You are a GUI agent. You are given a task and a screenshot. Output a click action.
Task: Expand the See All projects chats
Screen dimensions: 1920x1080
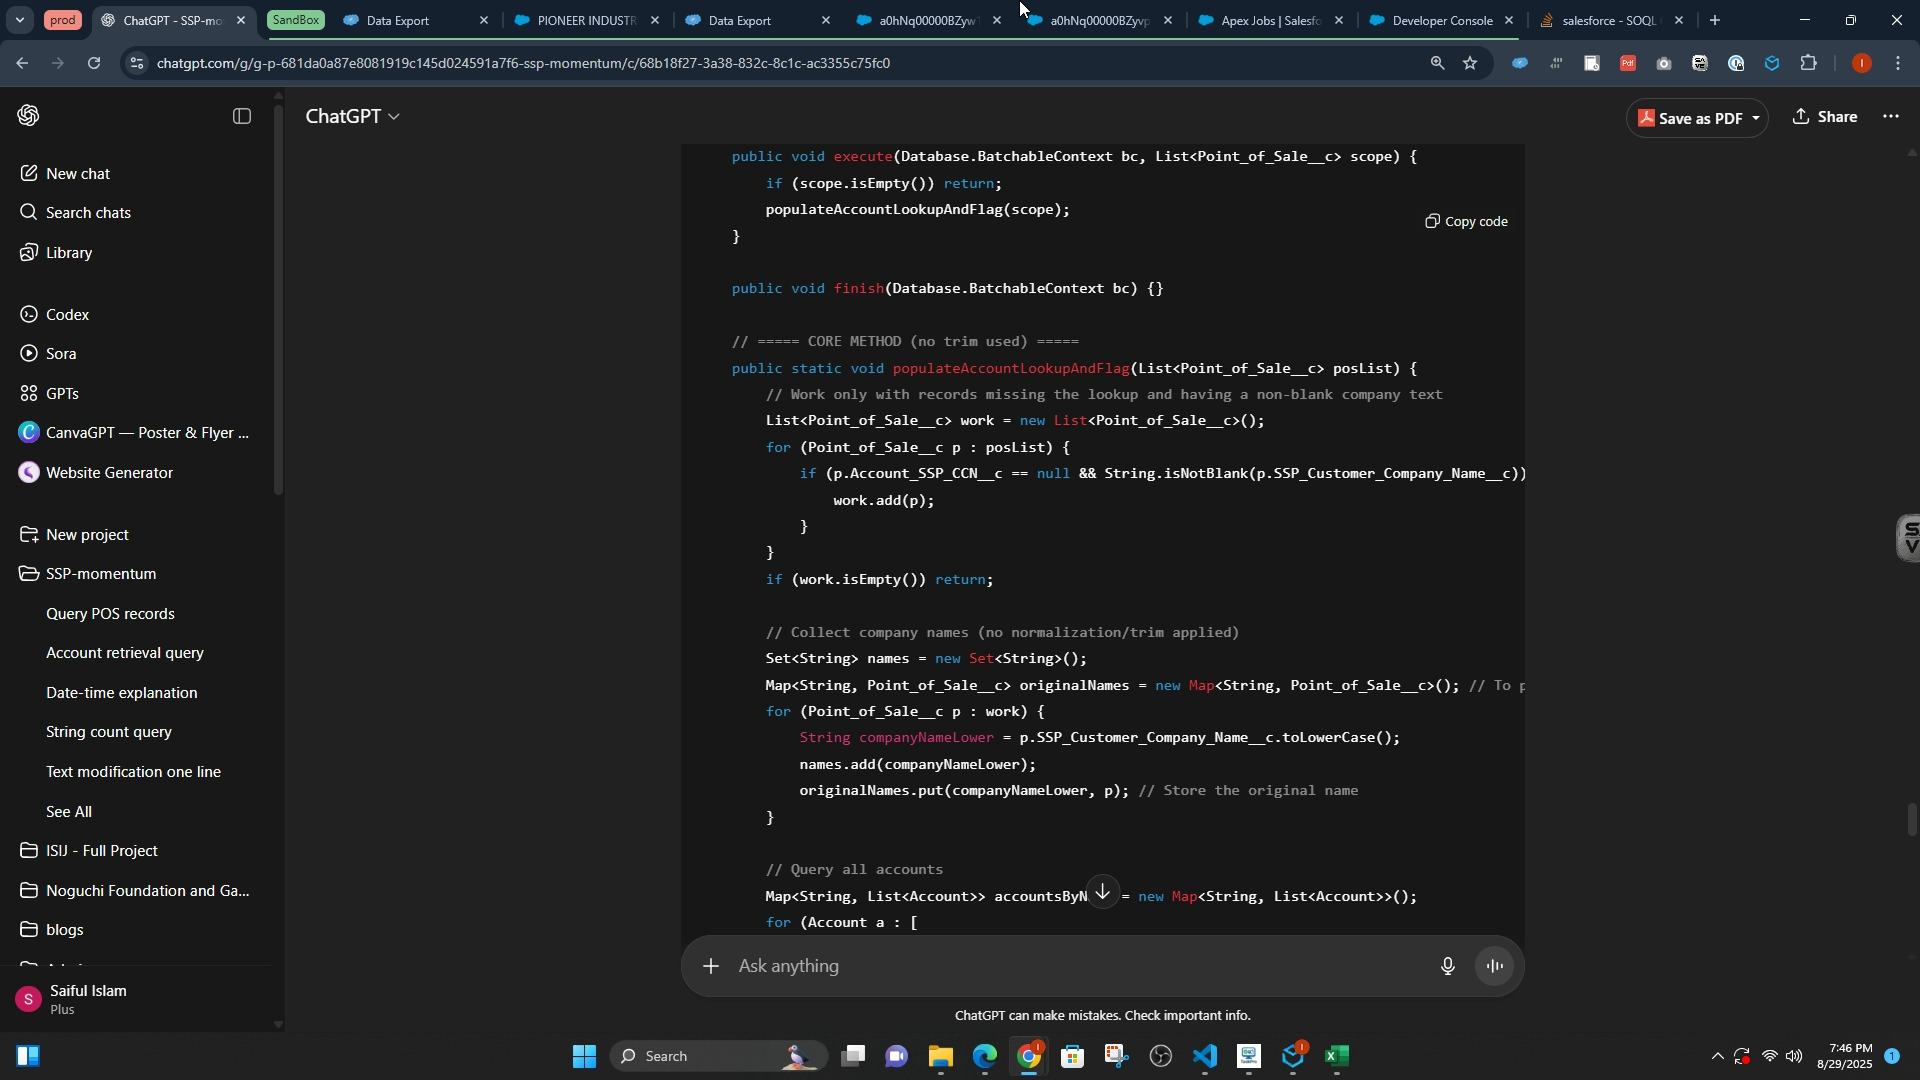pos(69,812)
